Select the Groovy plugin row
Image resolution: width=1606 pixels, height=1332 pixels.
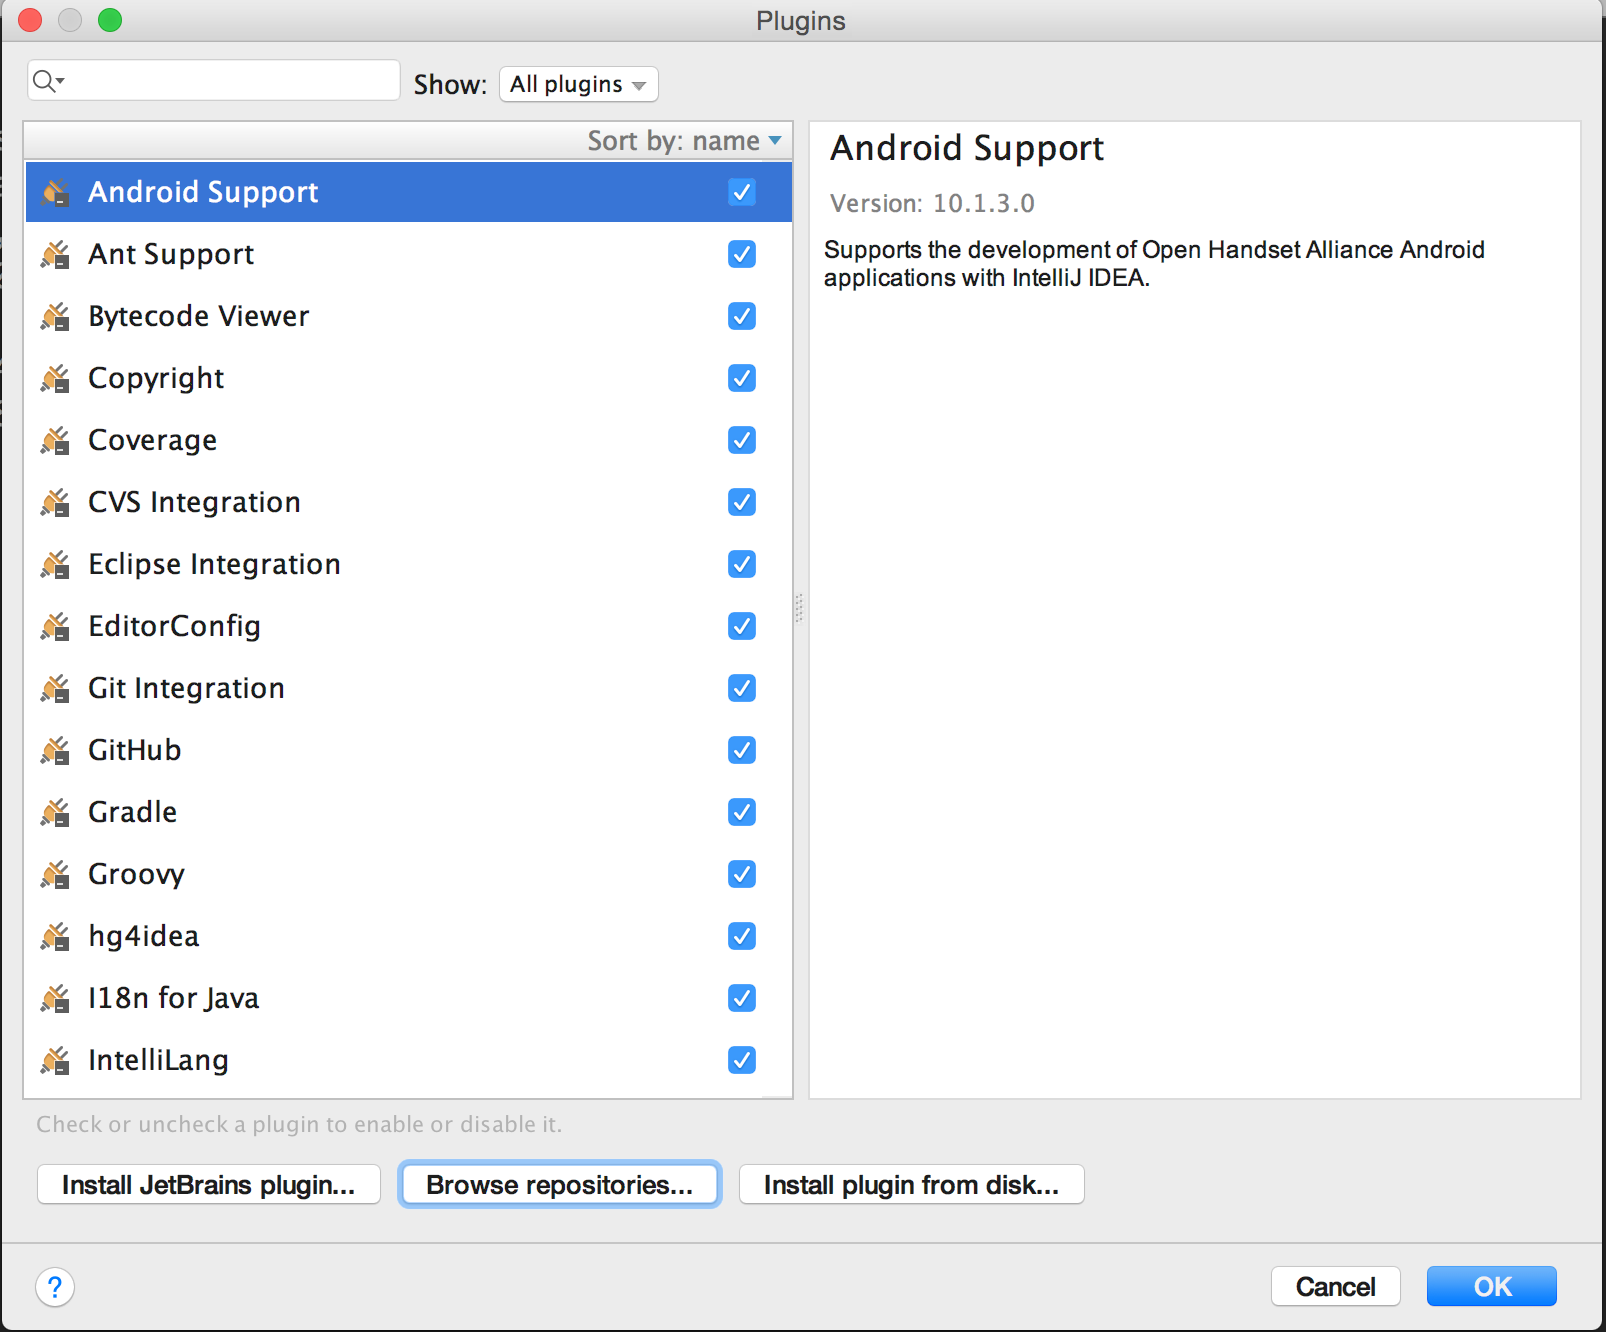[408, 874]
